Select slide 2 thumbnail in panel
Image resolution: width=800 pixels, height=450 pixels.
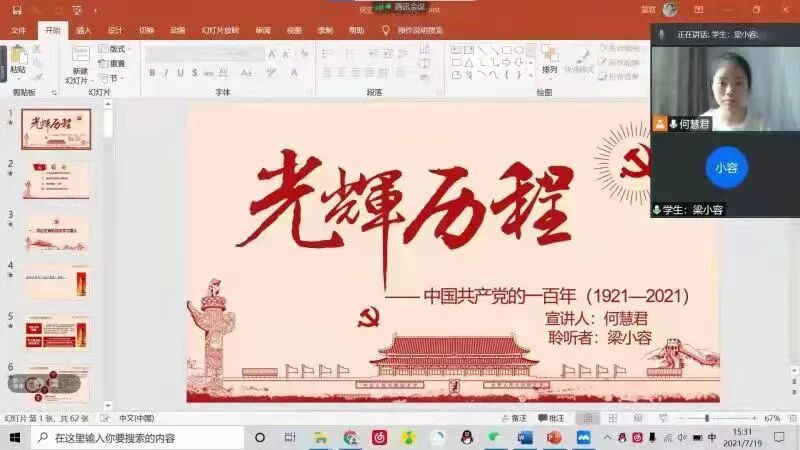coord(56,180)
